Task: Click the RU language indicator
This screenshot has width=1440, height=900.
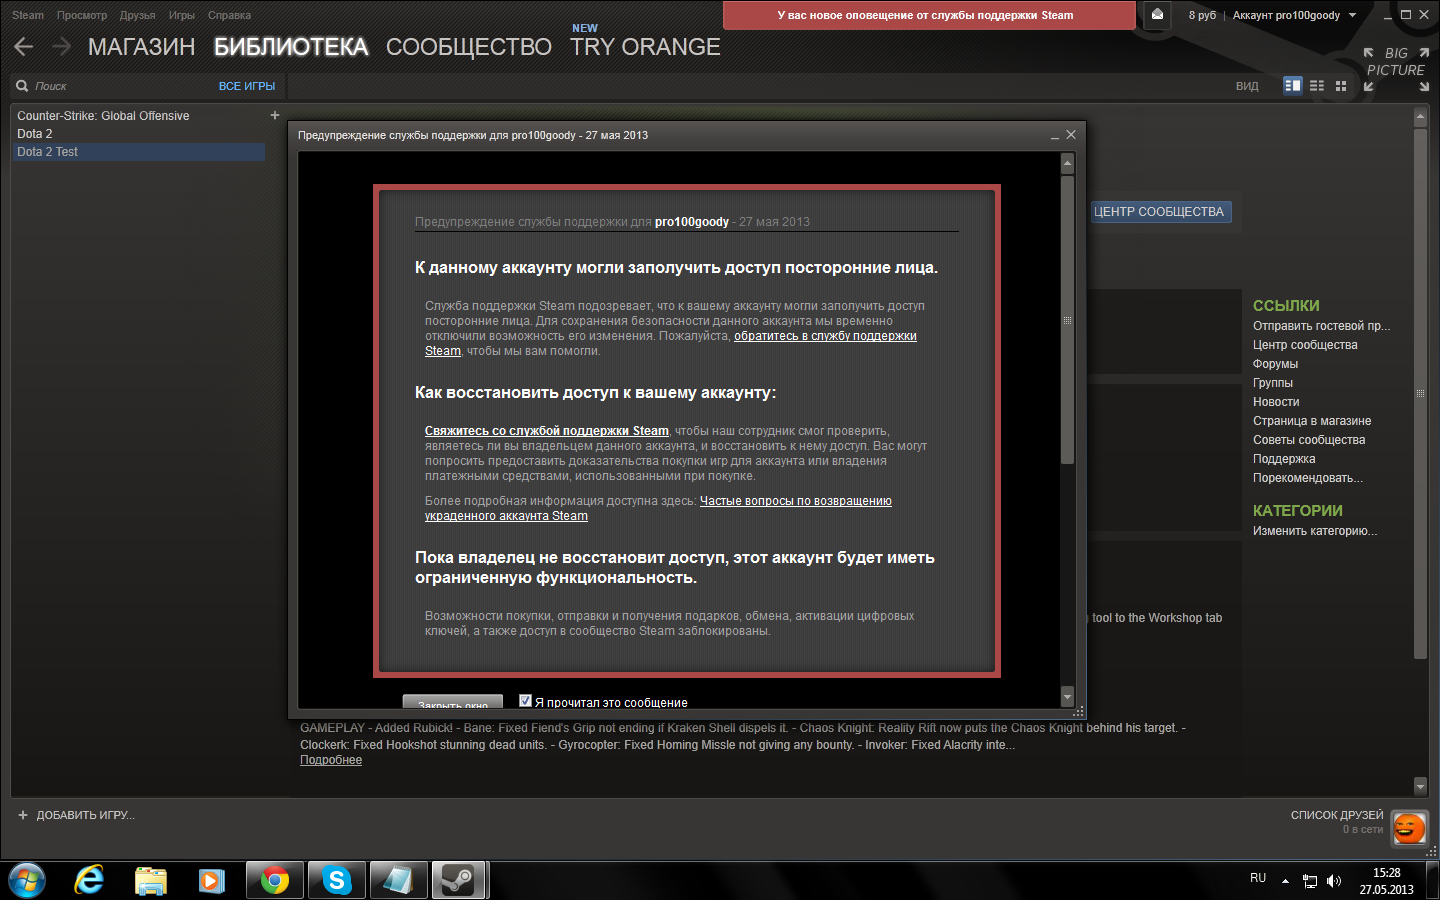Action: (1258, 878)
